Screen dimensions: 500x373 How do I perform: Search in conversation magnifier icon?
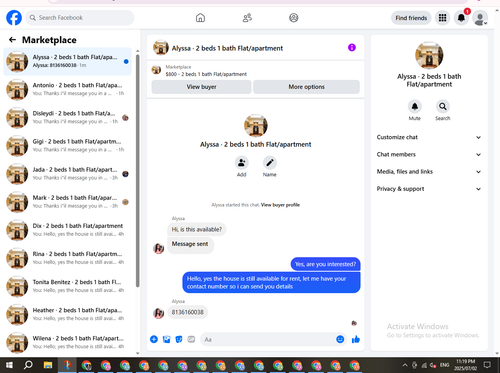(443, 106)
